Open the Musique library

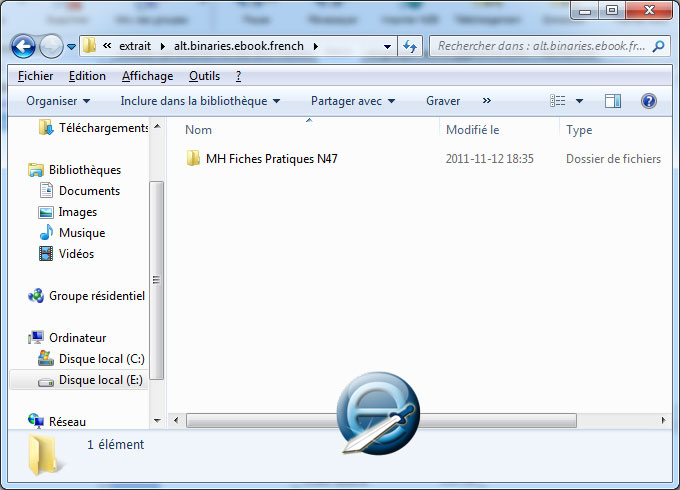click(82, 233)
